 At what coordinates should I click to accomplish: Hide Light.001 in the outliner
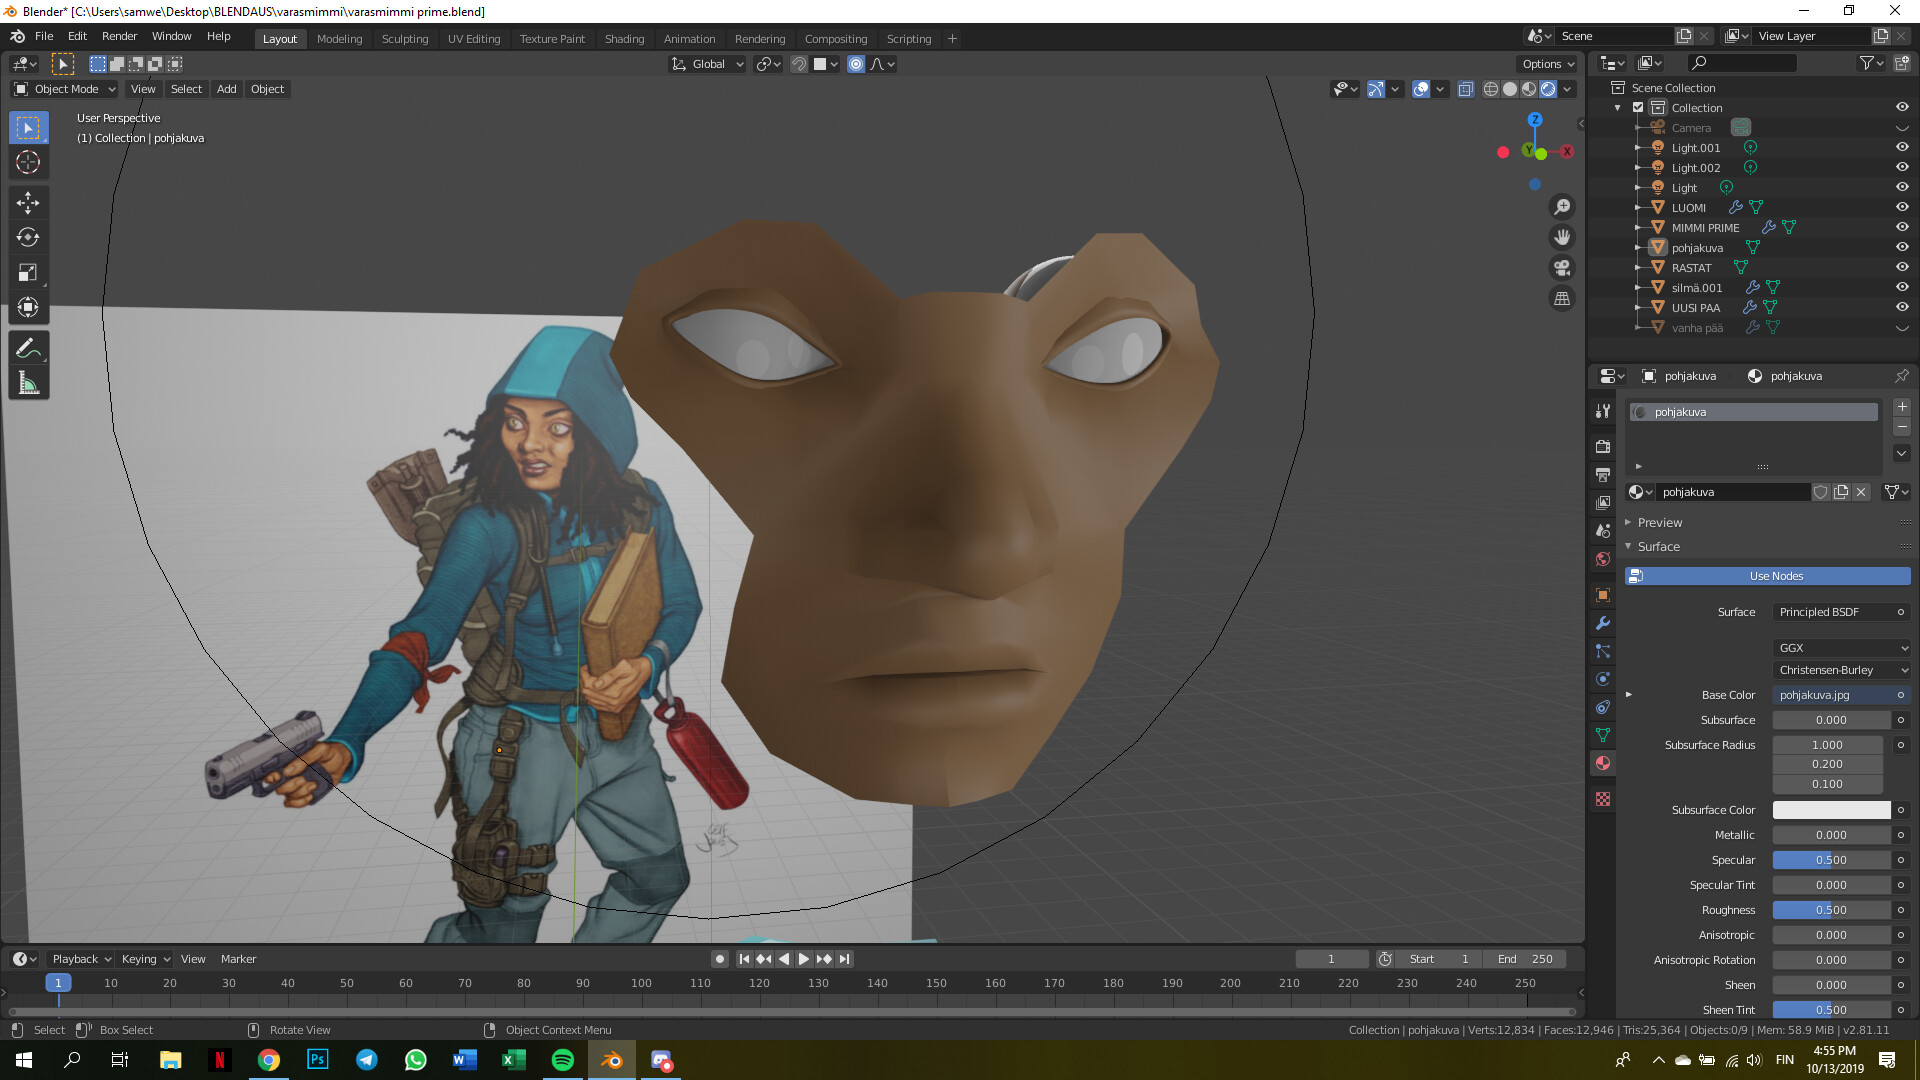click(x=1902, y=147)
